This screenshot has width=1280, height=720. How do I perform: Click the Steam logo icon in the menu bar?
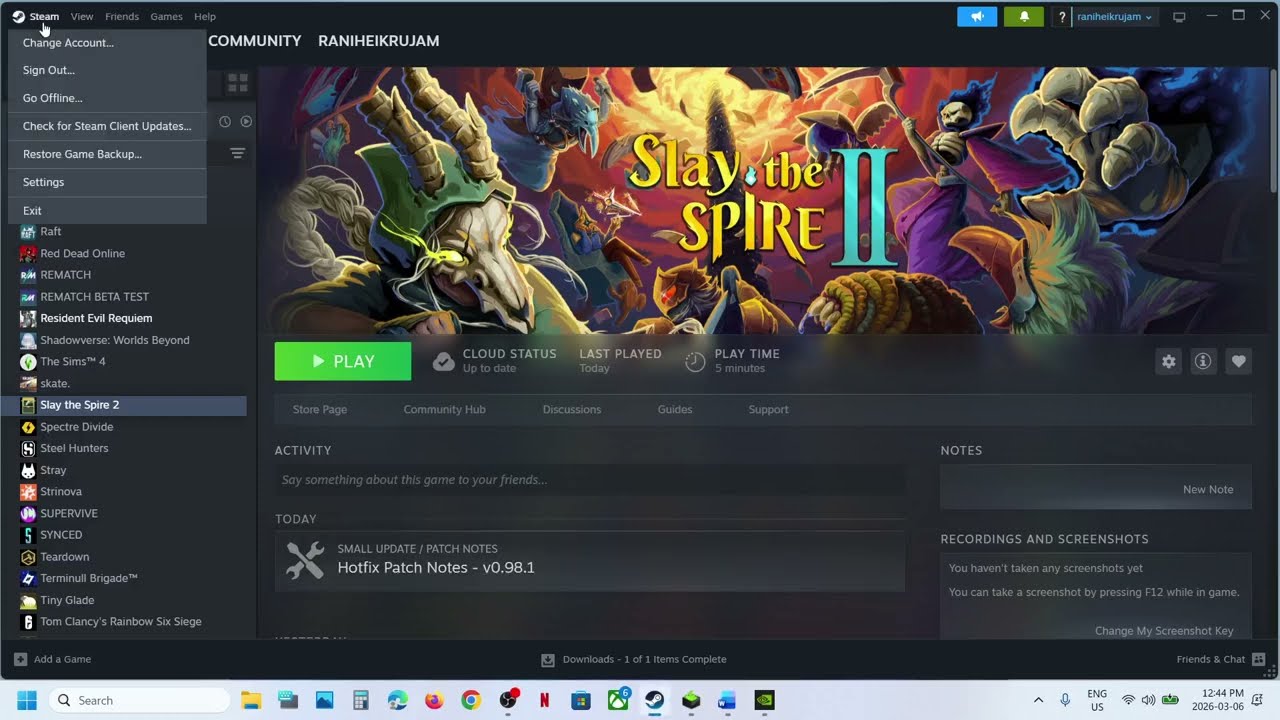(18, 16)
